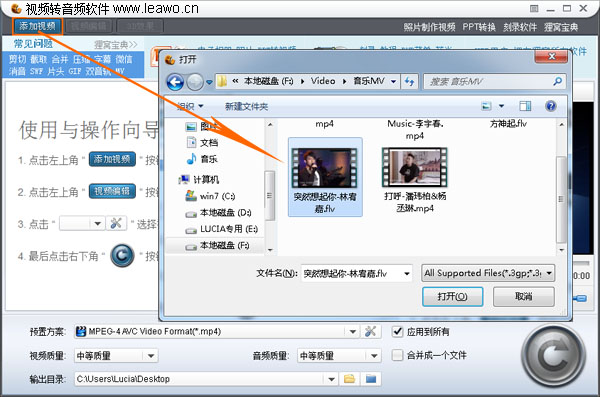Click the 添加视频 button in top toolbar
Image resolution: width=600 pixels, height=397 pixels.
(37, 26)
